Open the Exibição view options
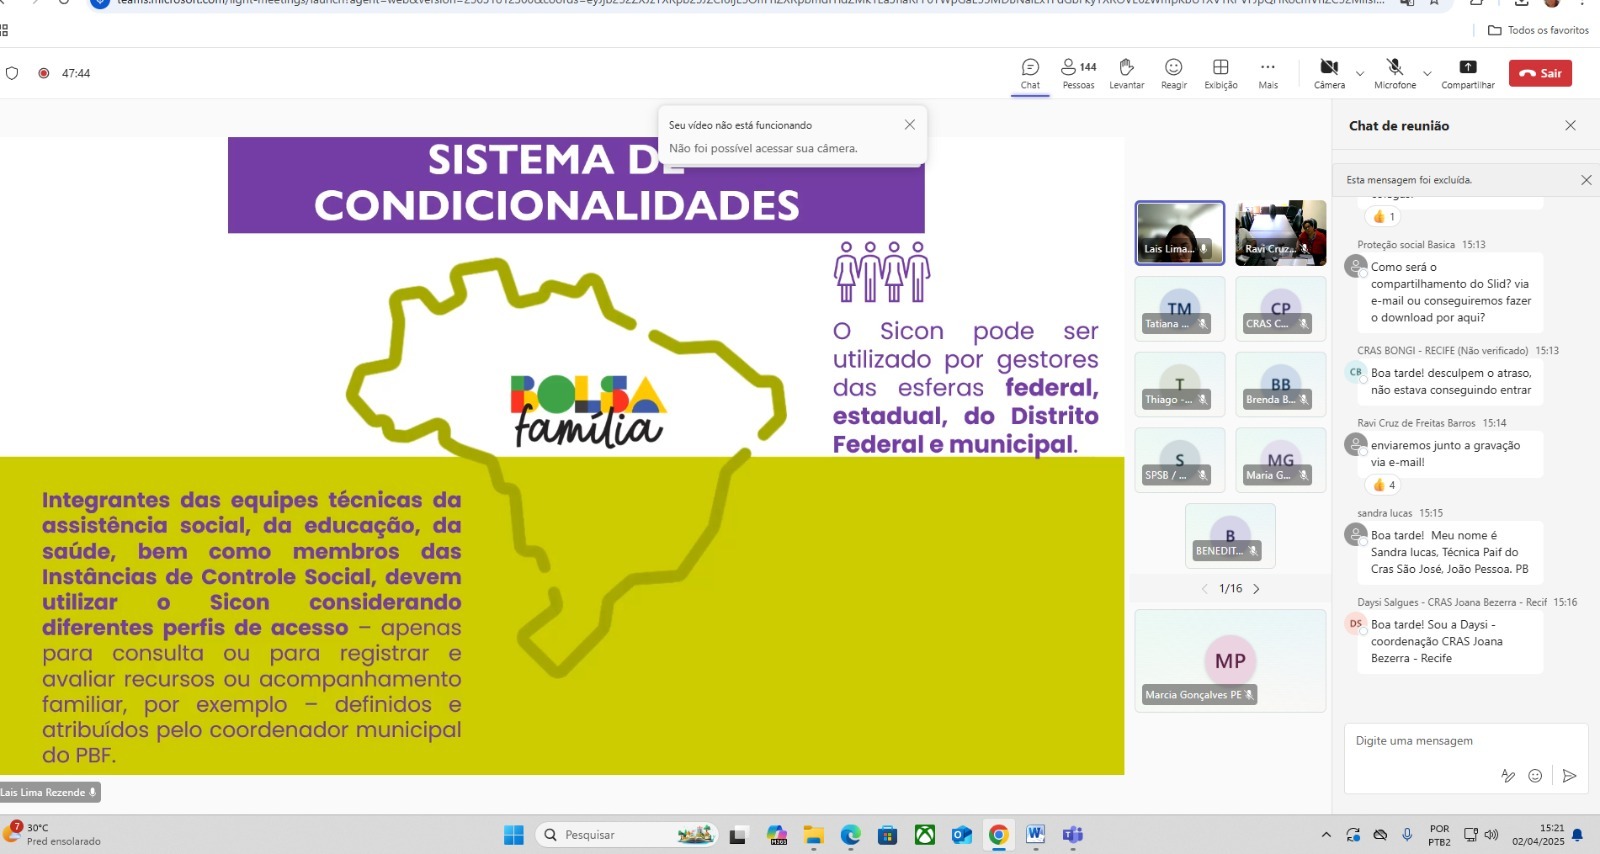Screen dimensions: 1600x854 (x=1220, y=73)
